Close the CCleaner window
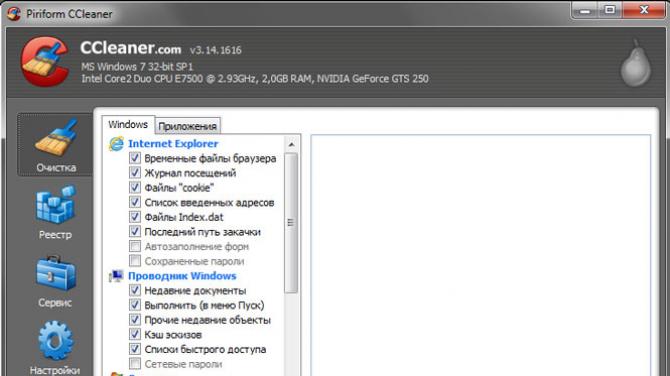 [x=644, y=10]
